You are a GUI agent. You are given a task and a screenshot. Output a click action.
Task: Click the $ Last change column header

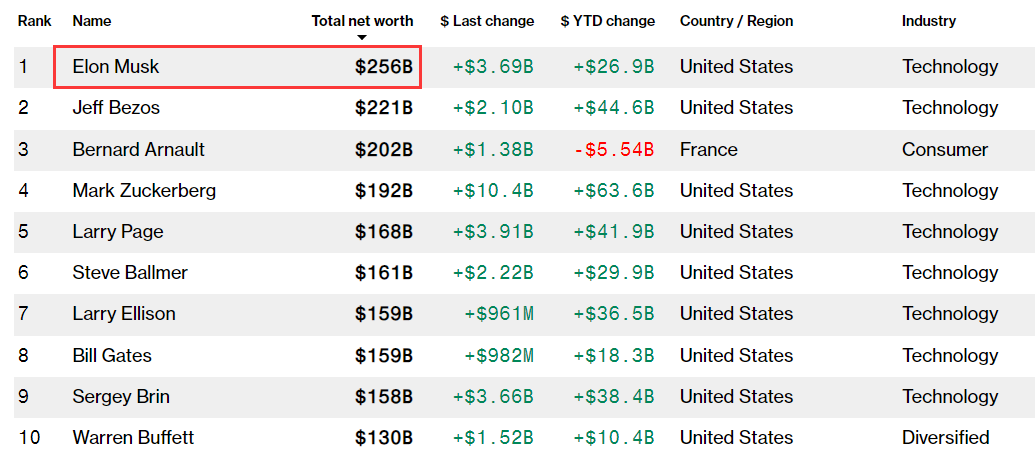487,21
